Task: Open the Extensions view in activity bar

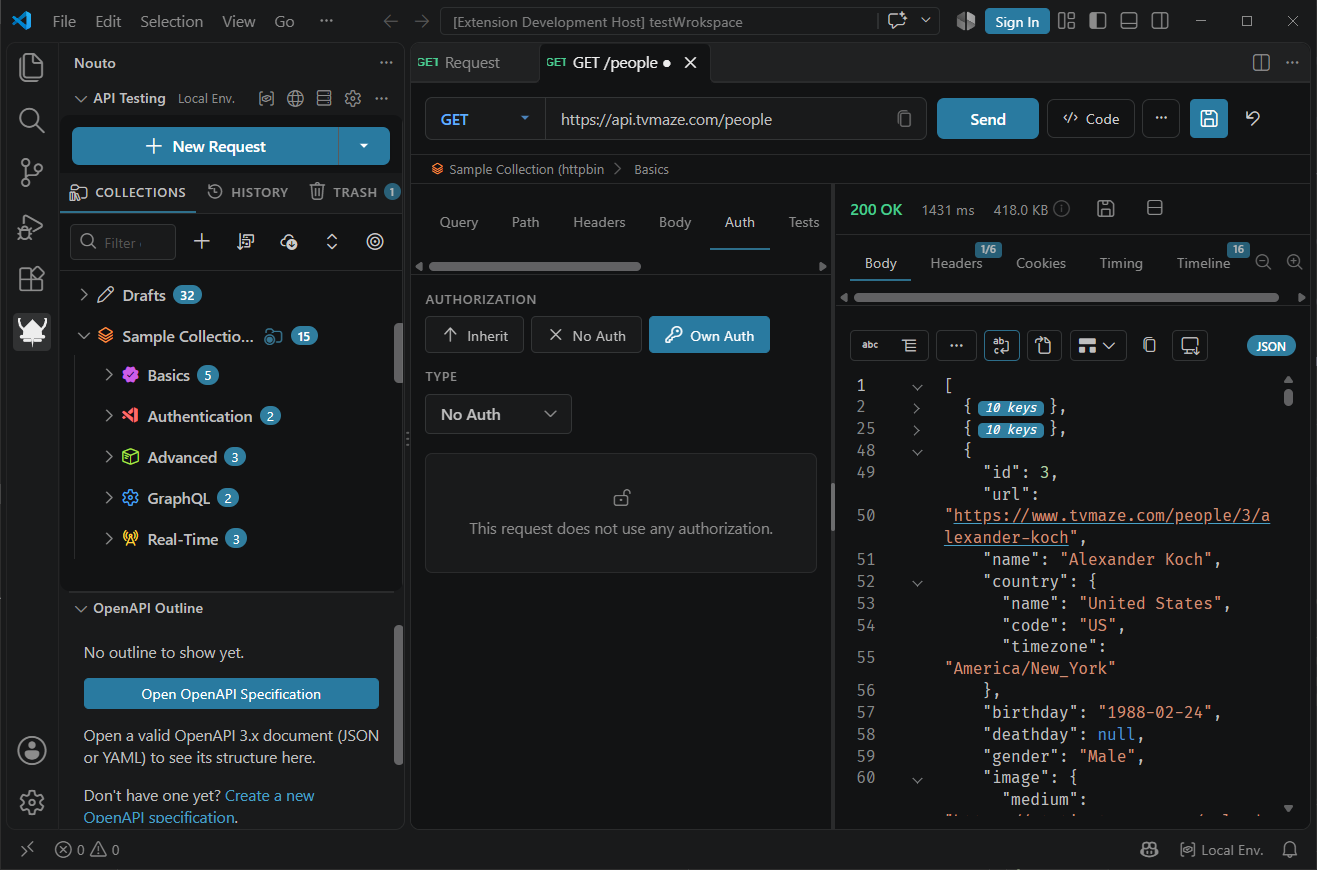Action: [x=32, y=279]
